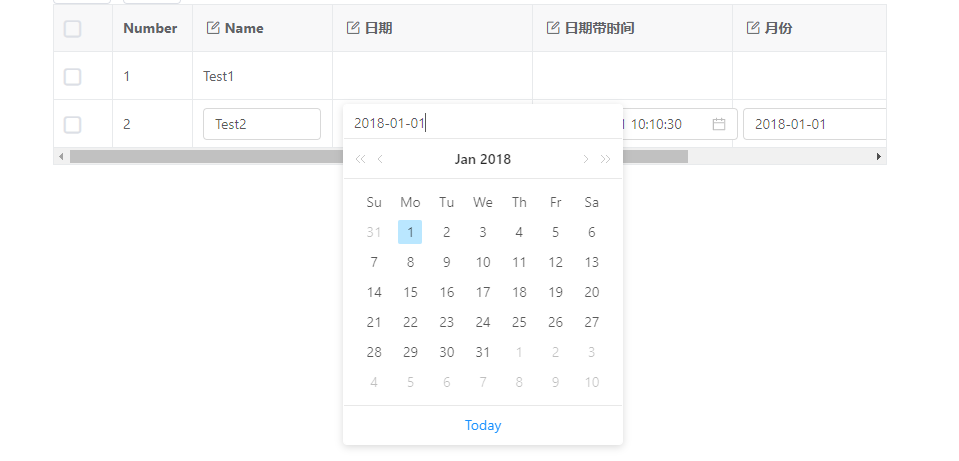Viewport: 959px width, 461px height.
Task: Click the Test2 name input field
Action: pos(261,124)
